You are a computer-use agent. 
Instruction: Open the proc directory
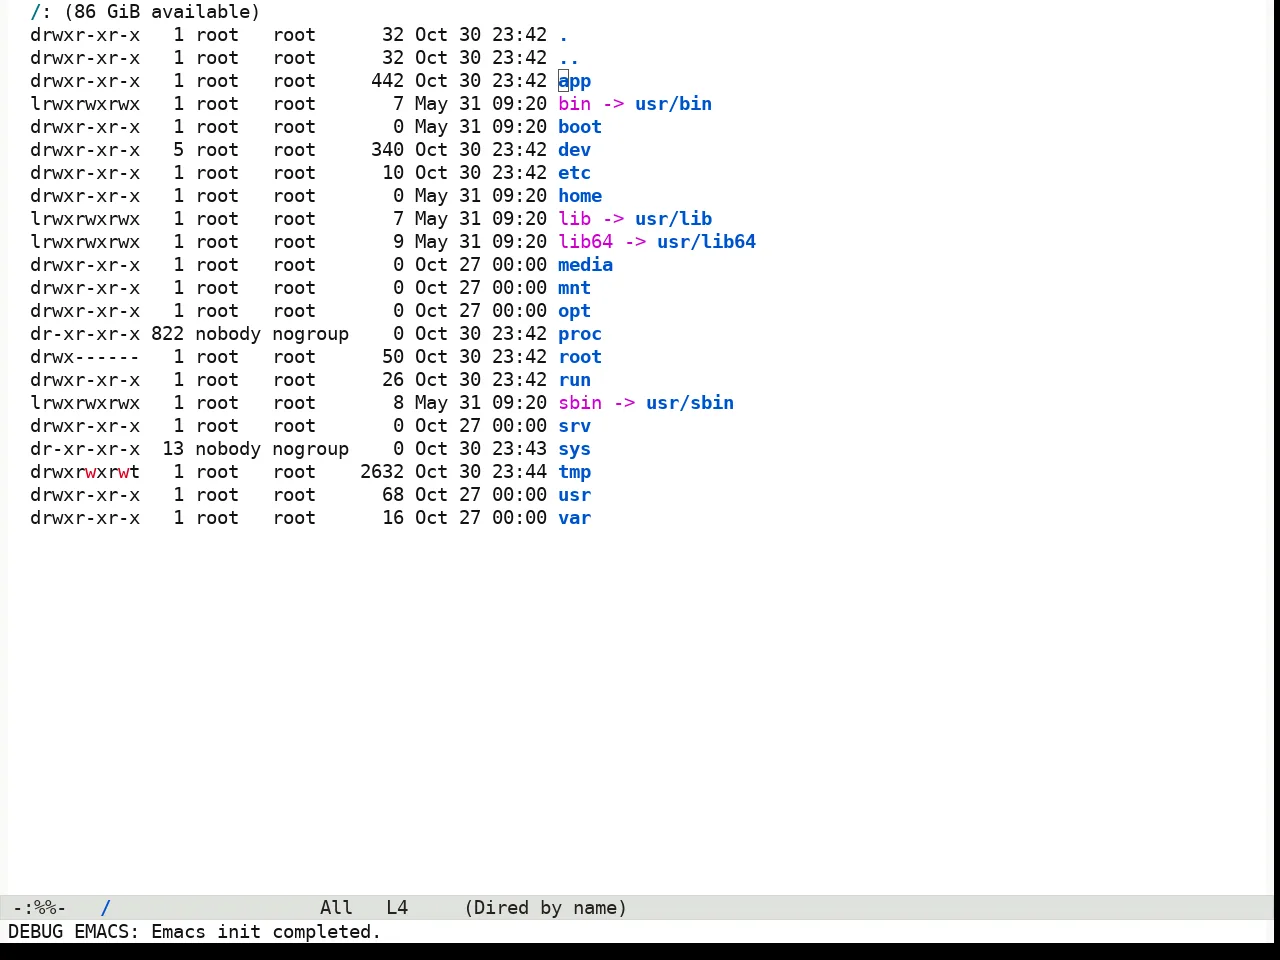[x=580, y=334]
